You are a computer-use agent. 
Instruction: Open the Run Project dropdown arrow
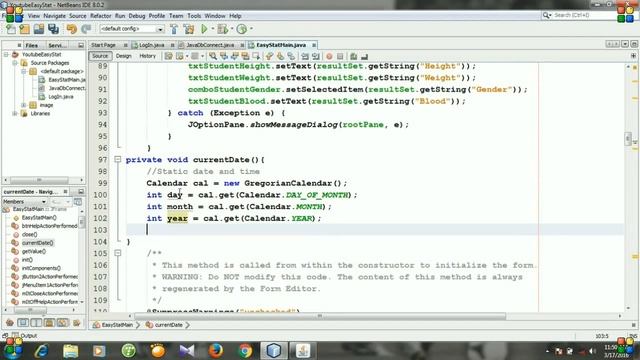[212, 29]
